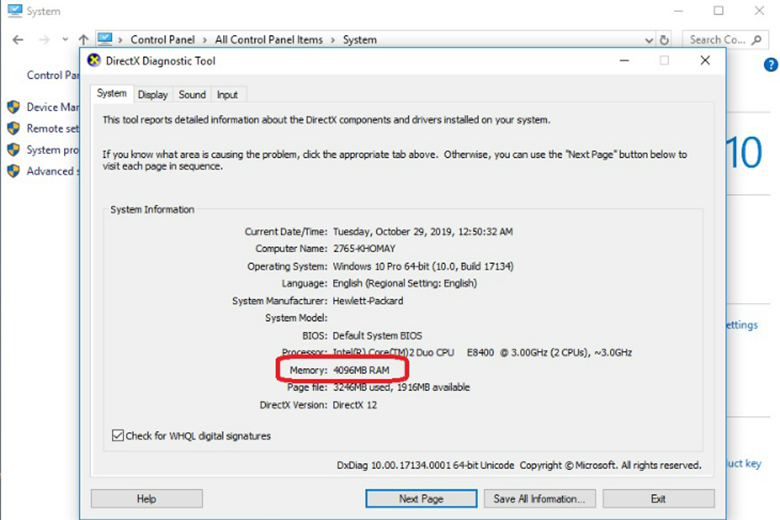Click the shield icon beside Remote settings
Image resolution: width=780 pixels, height=520 pixels.
point(14,128)
